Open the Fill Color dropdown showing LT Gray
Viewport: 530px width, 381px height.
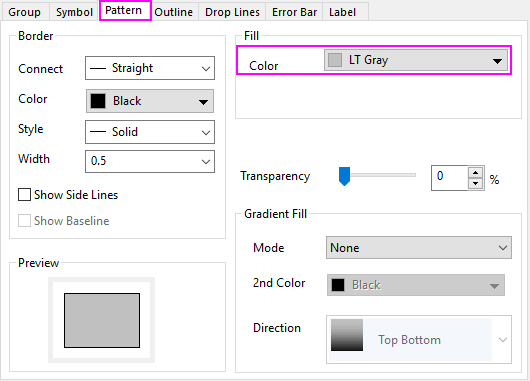click(416, 60)
